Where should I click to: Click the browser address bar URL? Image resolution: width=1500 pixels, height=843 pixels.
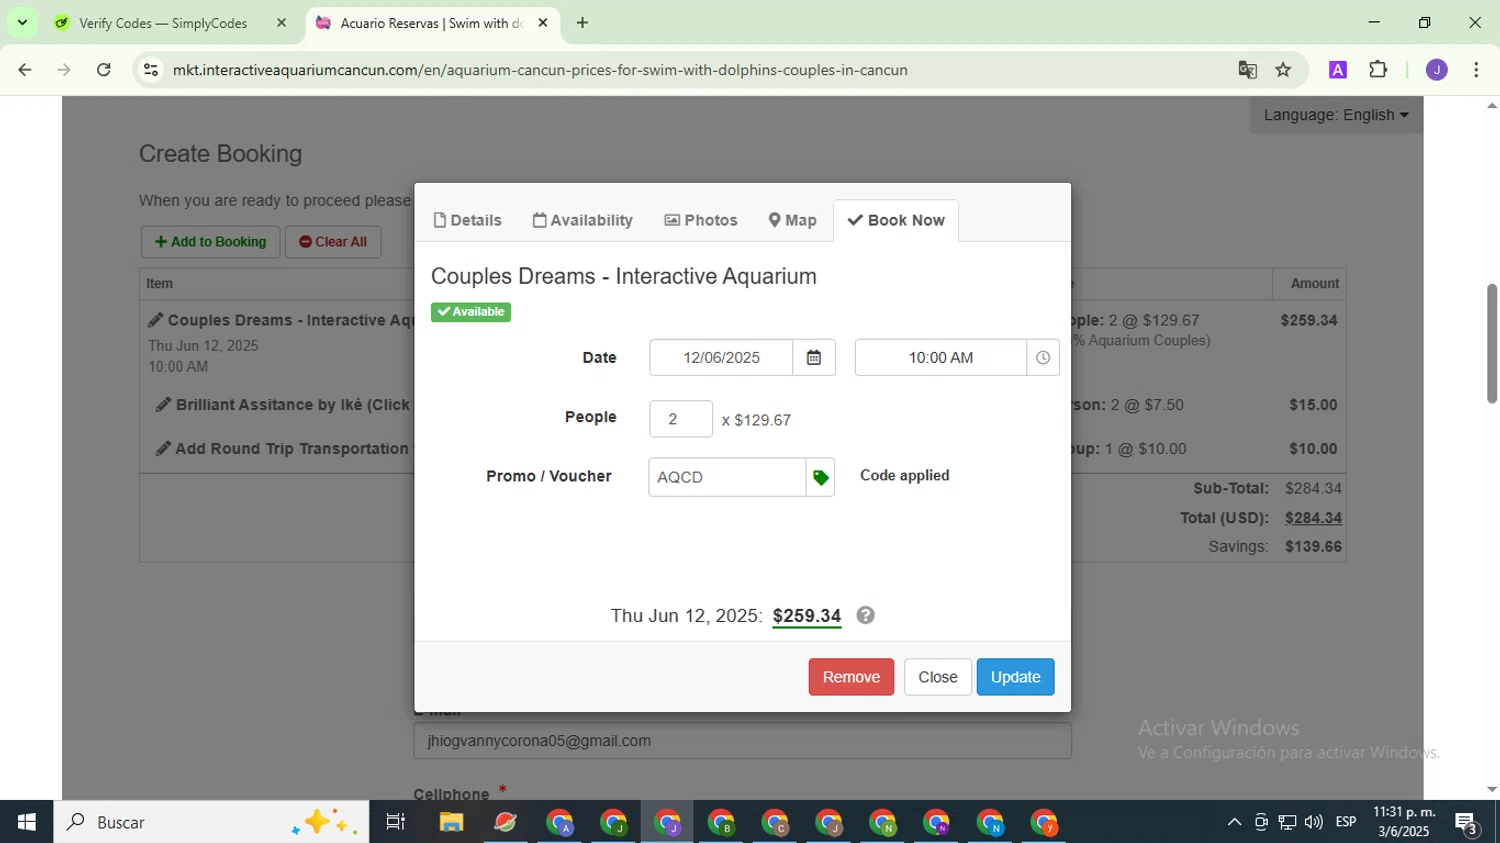540,70
